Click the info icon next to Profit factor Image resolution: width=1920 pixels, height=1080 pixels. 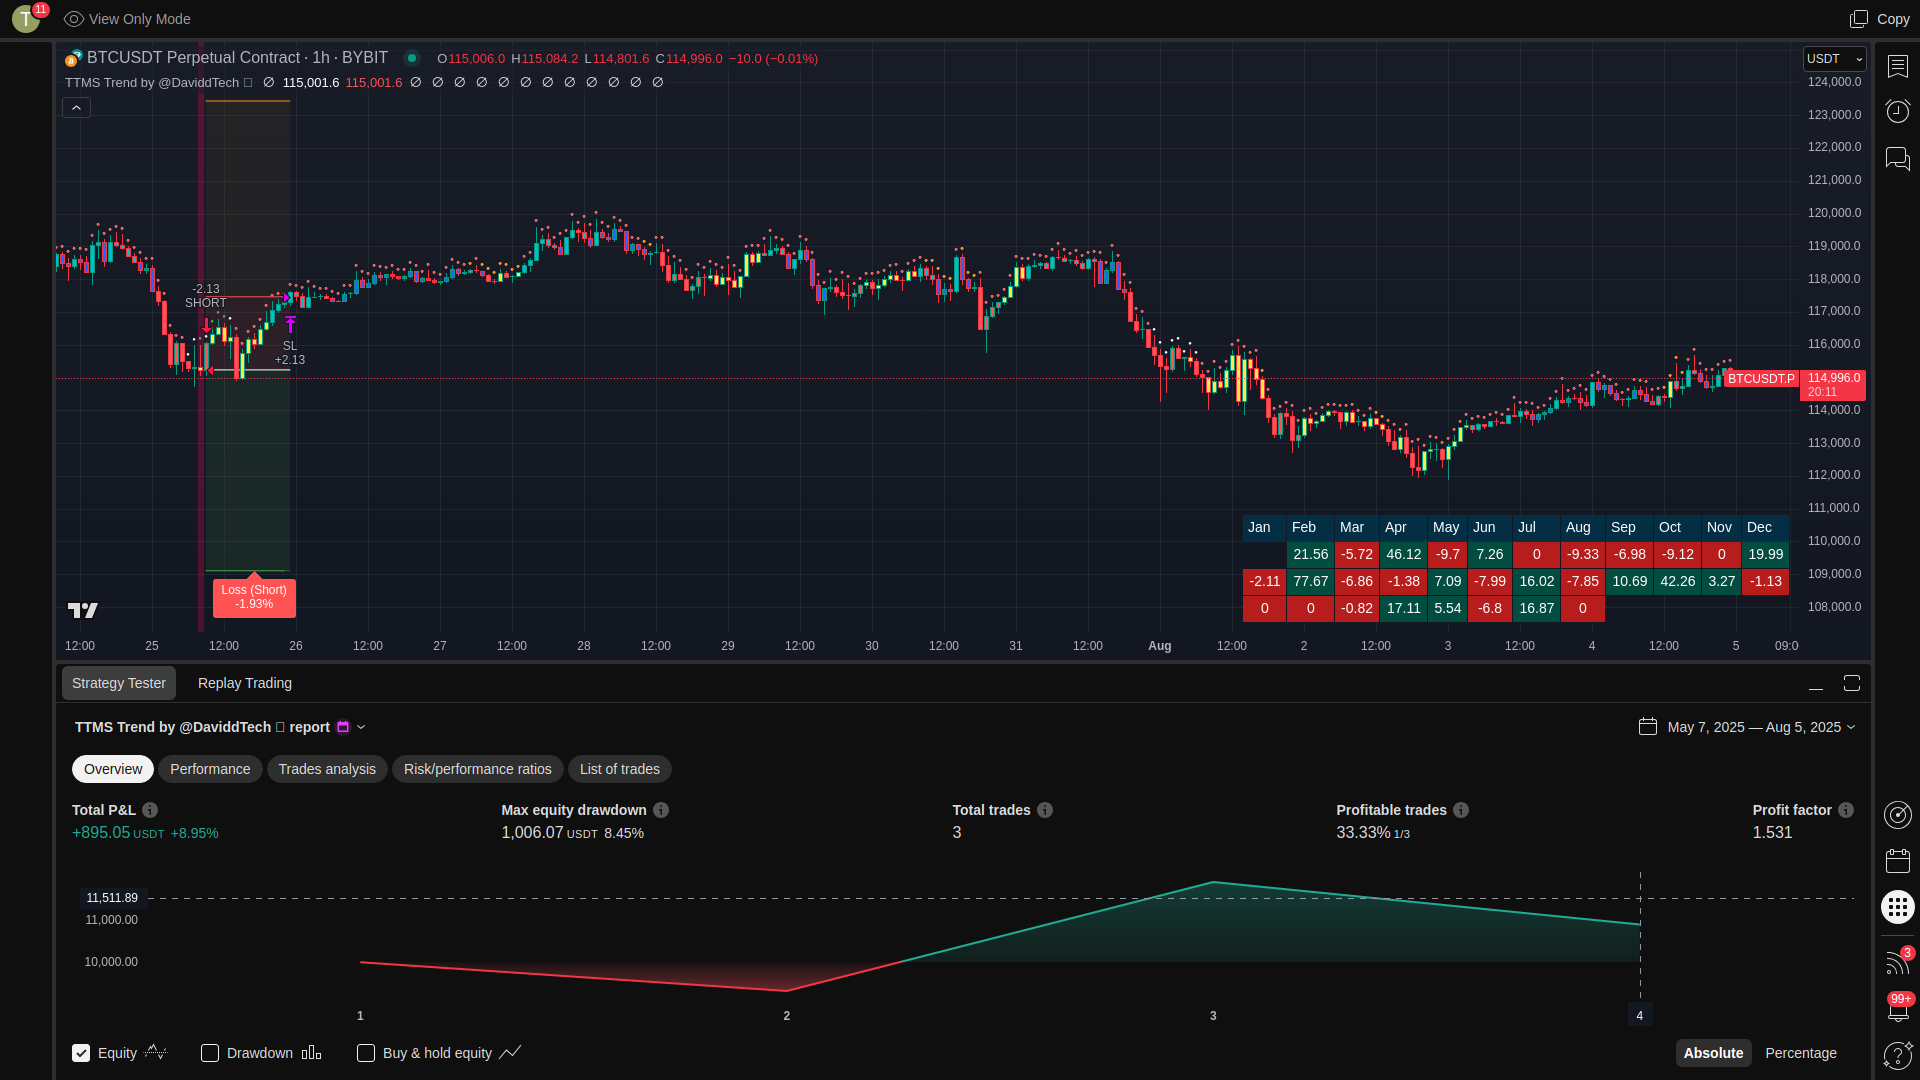[x=1846, y=810]
